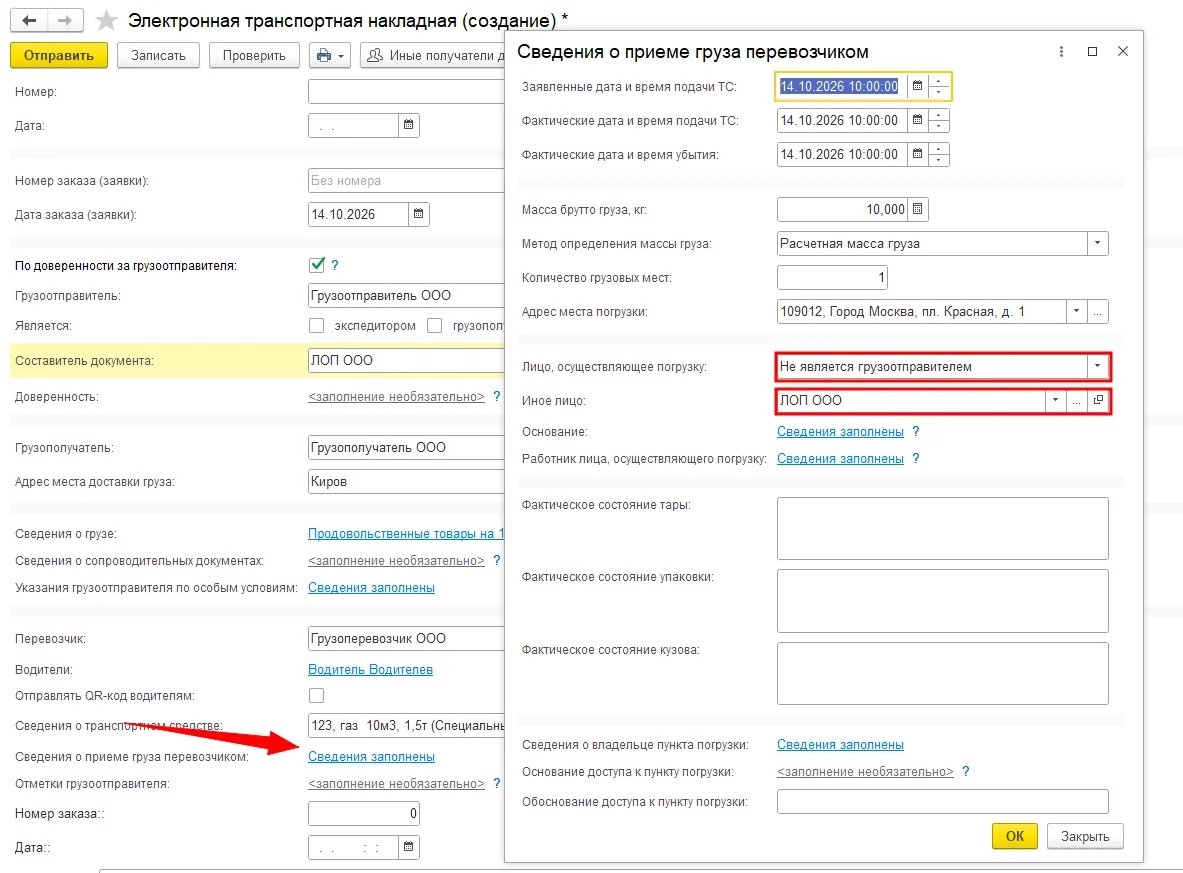The width and height of the screenshot is (1183, 873).
Task: Confirm dialog with the ОК button
Action: 1015,836
